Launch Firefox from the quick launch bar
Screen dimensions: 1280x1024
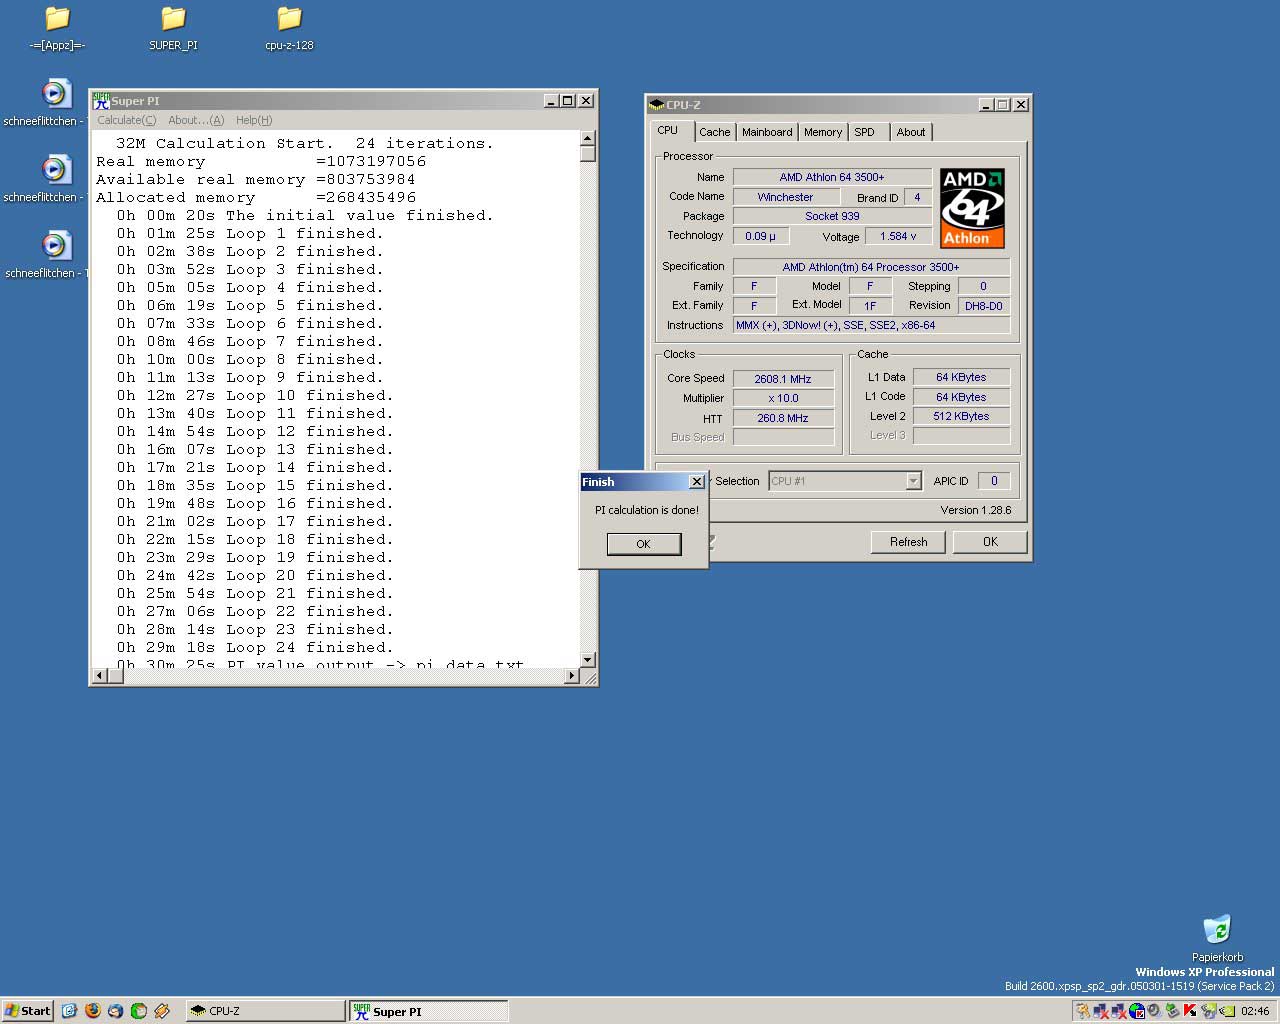coord(93,1011)
